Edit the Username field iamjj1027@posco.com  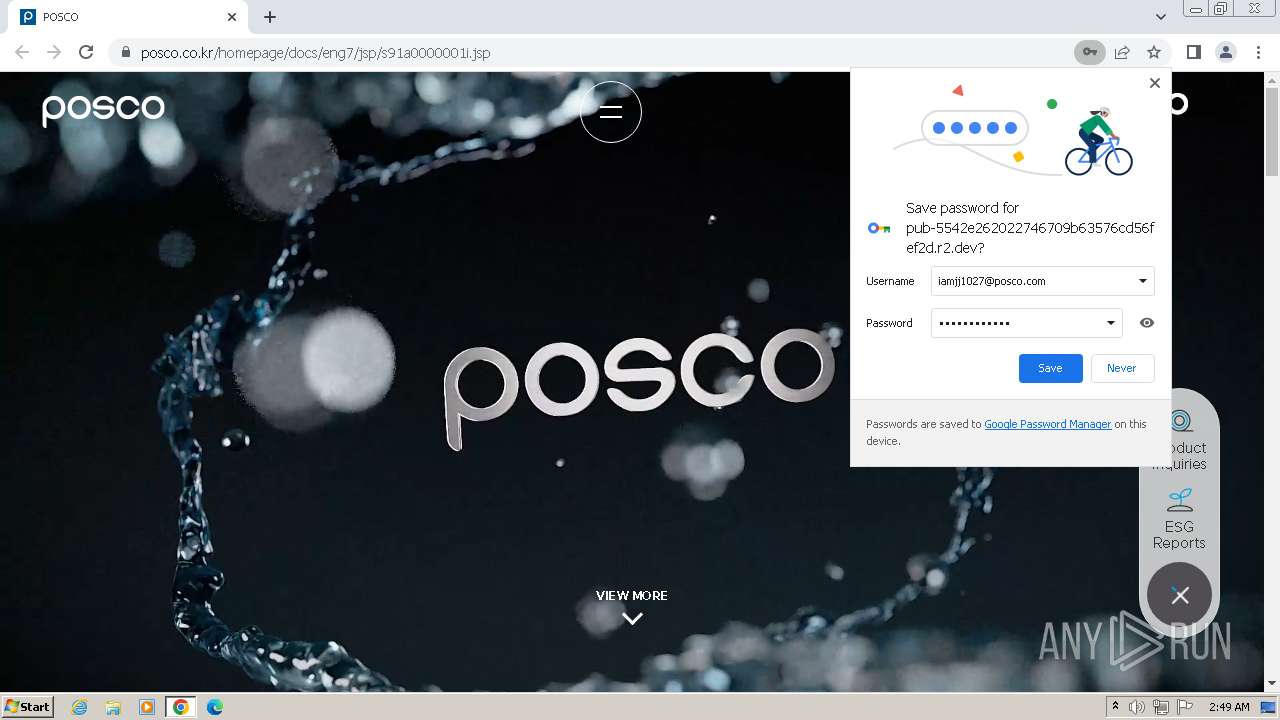tap(1042, 281)
